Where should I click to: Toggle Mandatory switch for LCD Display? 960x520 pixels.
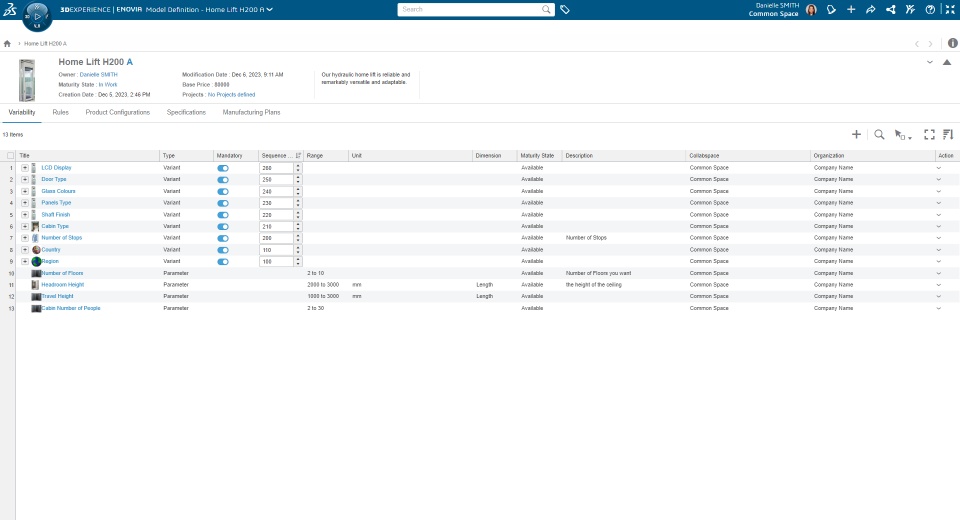(223, 168)
